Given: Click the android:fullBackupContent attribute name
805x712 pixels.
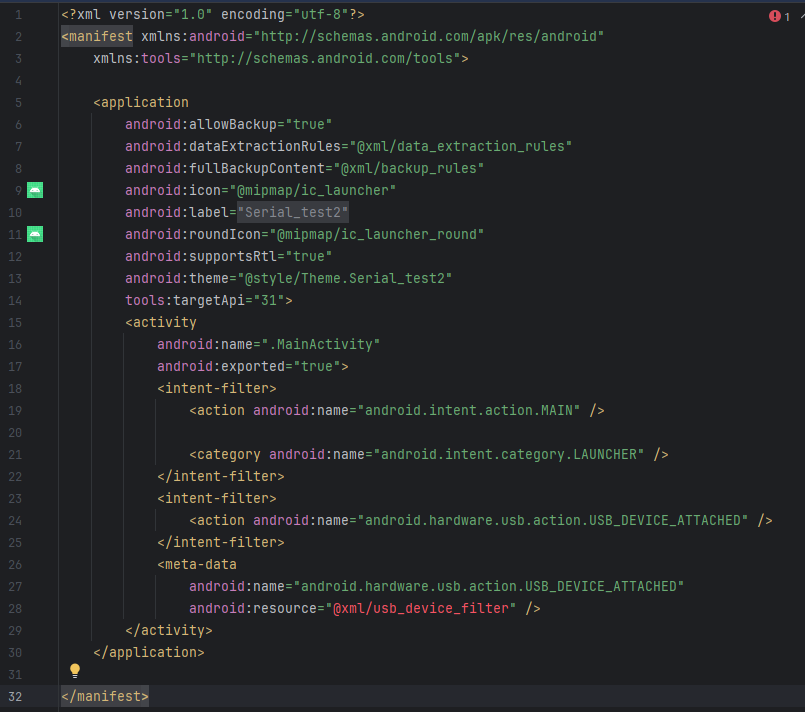Looking at the screenshot, I should pyautogui.click(x=225, y=168).
